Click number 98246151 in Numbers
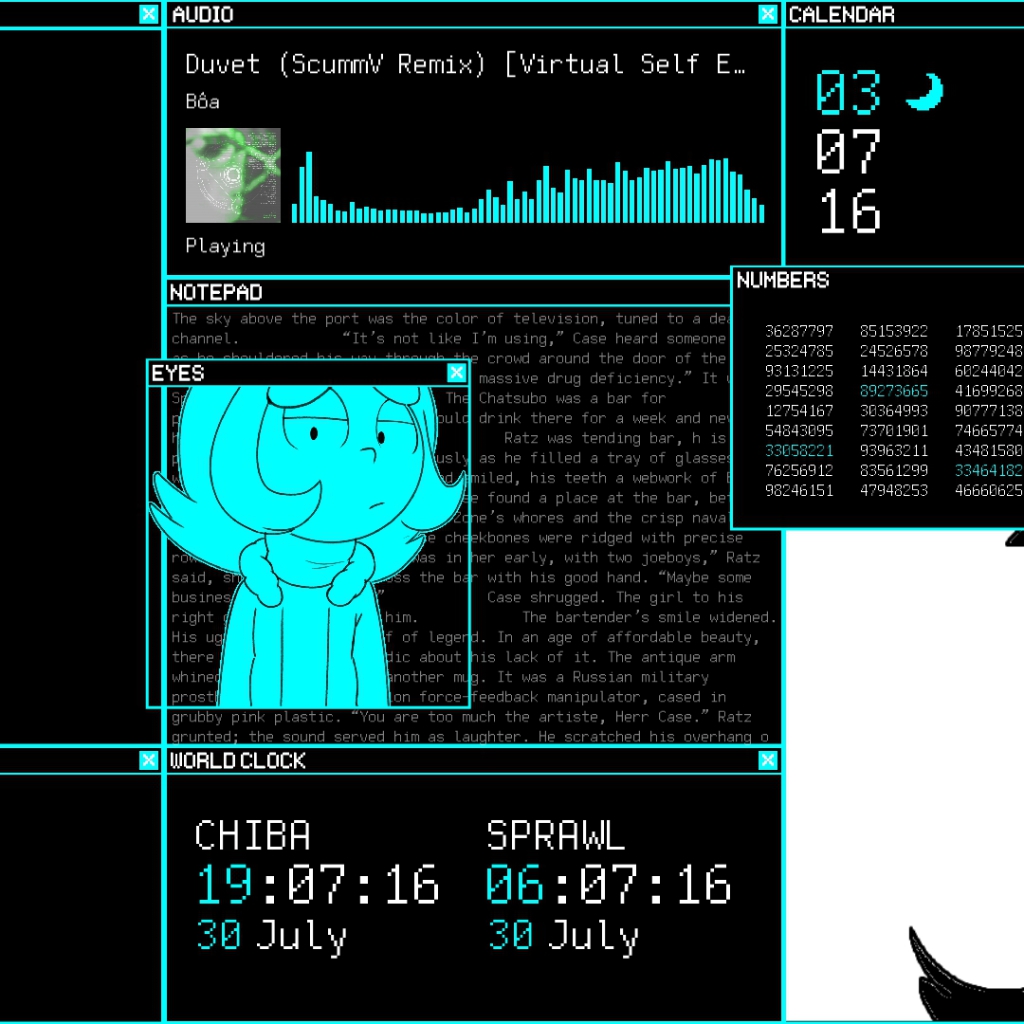Image resolution: width=1024 pixels, height=1024 pixels. [799, 490]
